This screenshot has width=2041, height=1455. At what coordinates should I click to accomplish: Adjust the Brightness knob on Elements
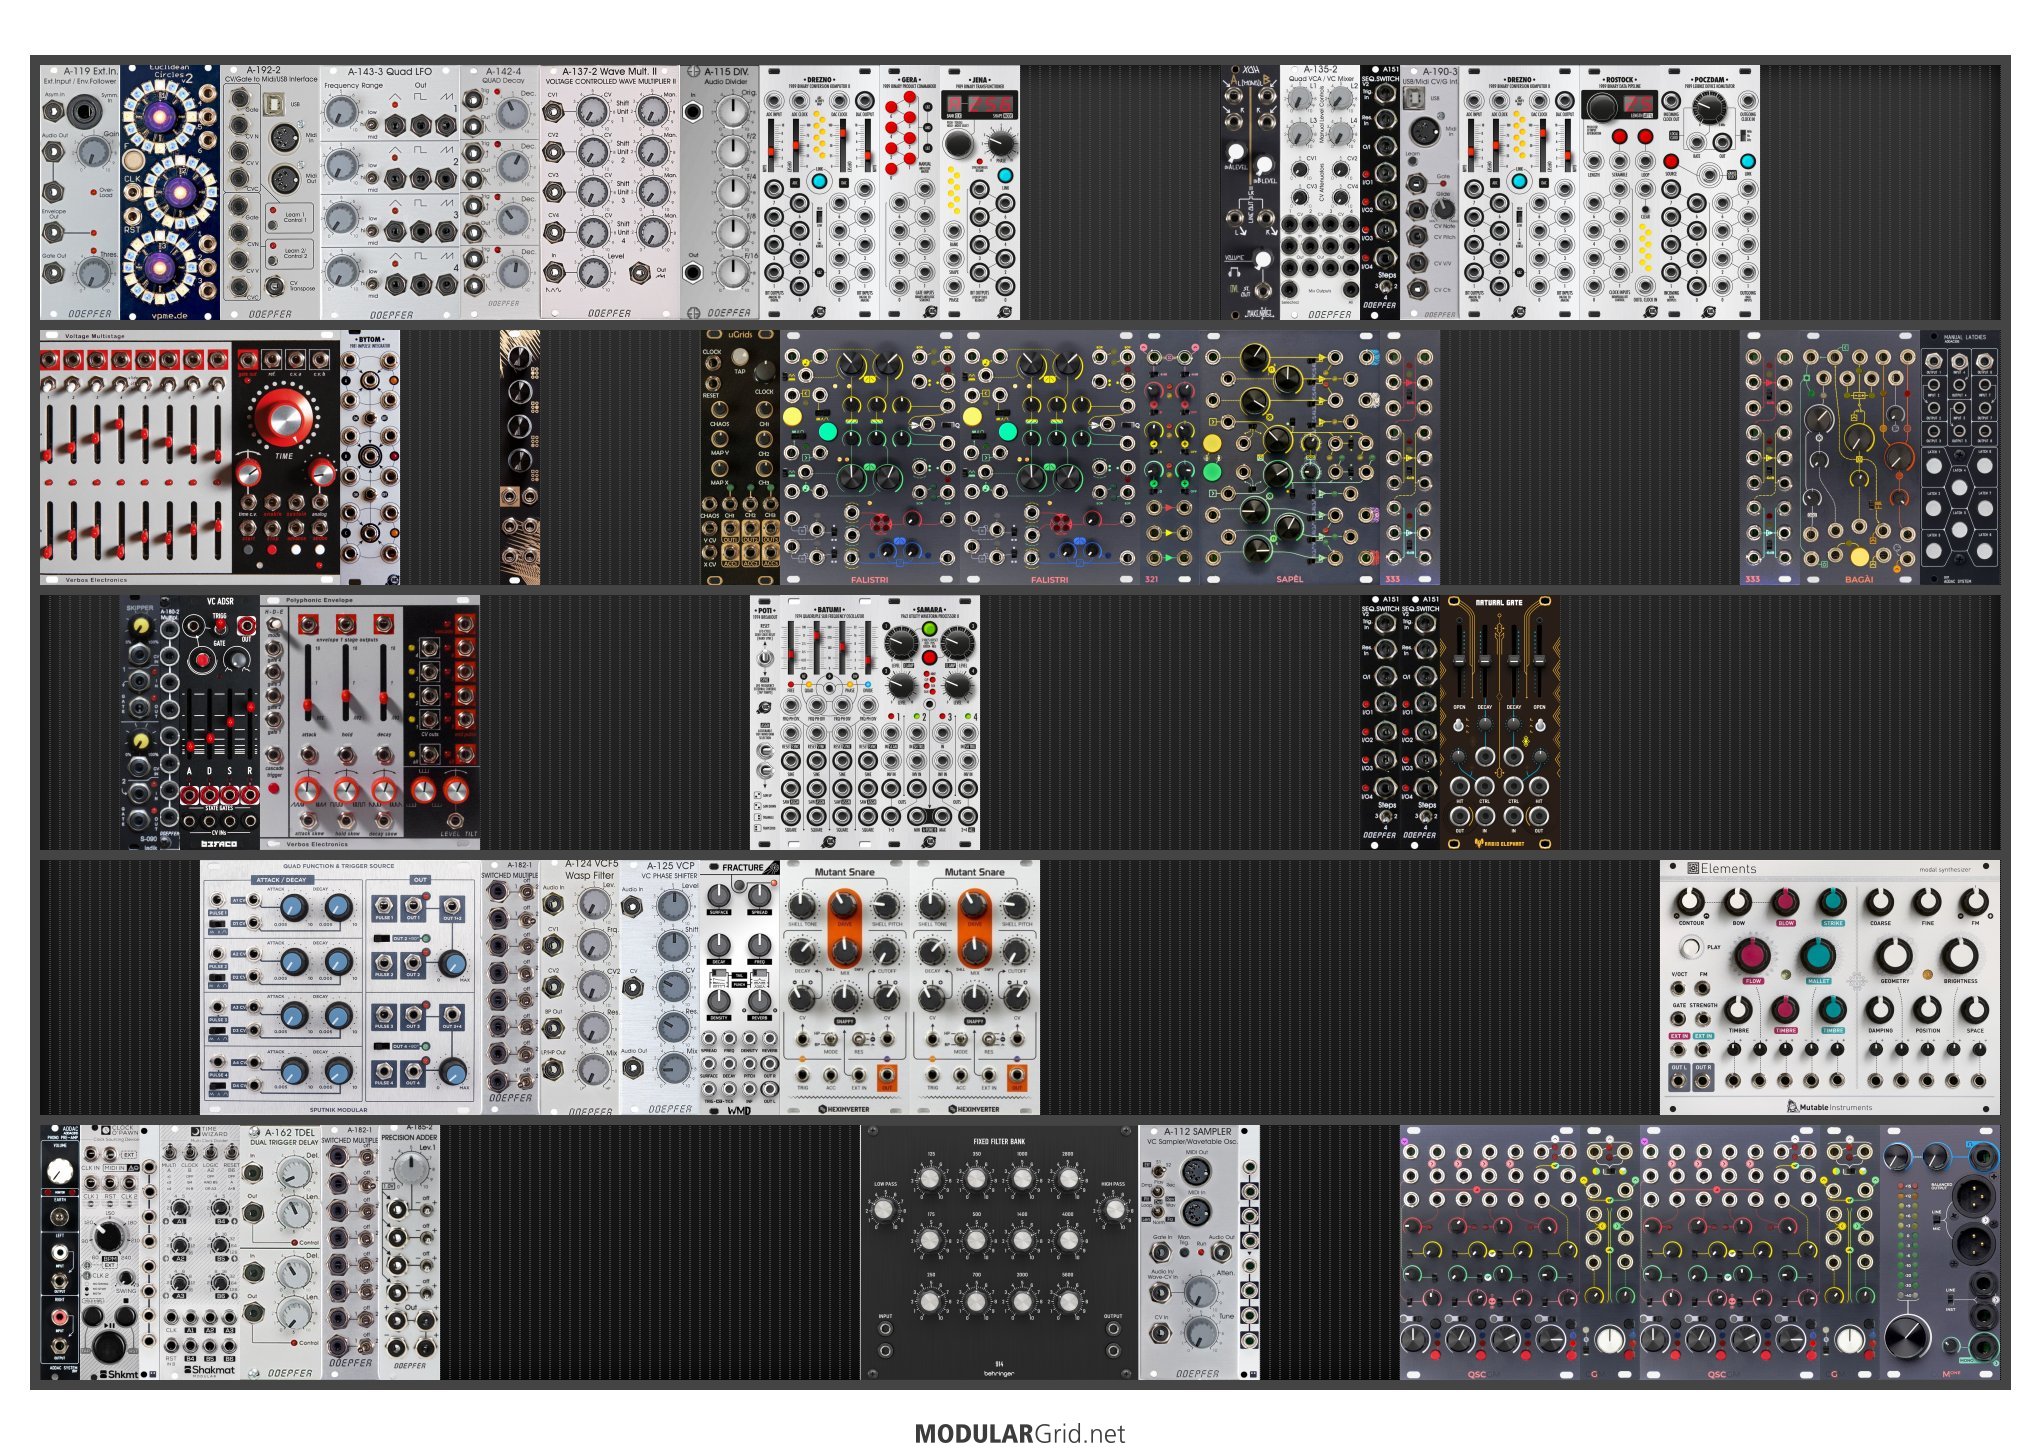tap(1960, 956)
